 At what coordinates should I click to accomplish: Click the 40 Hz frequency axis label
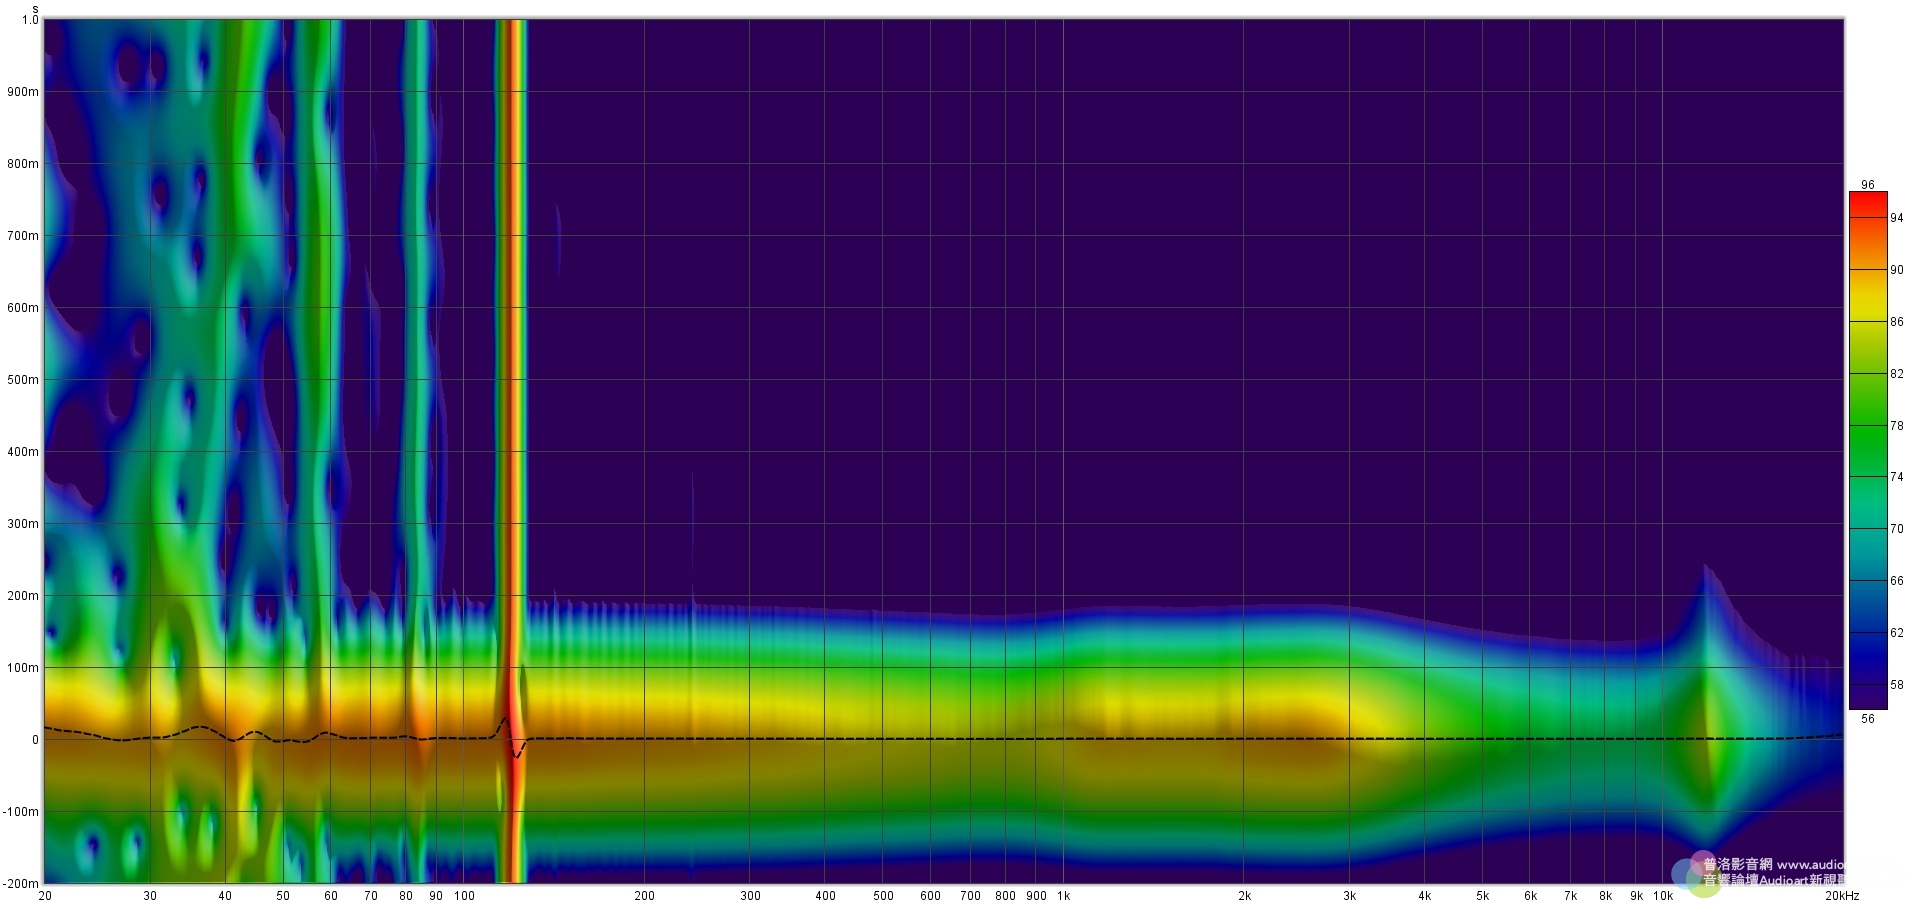click(225, 896)
